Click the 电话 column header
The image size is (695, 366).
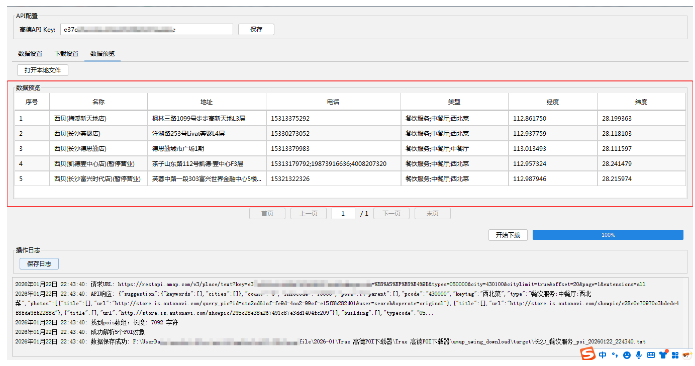click(333, 102)
